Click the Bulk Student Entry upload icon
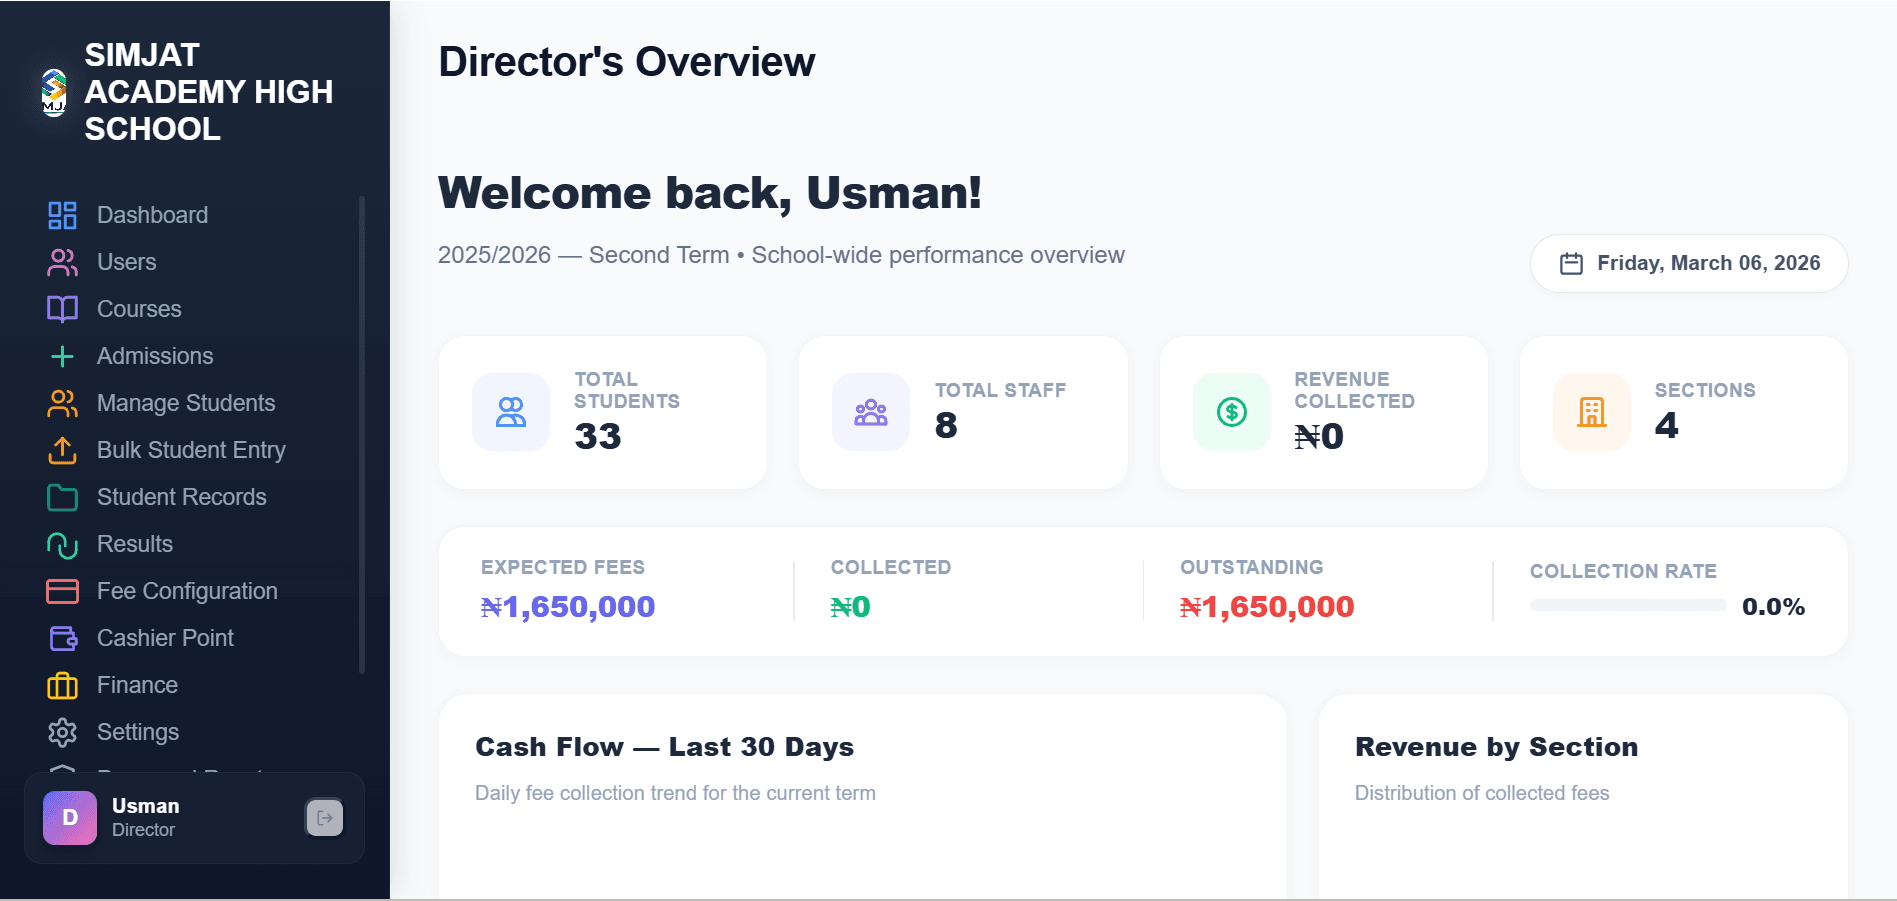 point(62,450)
